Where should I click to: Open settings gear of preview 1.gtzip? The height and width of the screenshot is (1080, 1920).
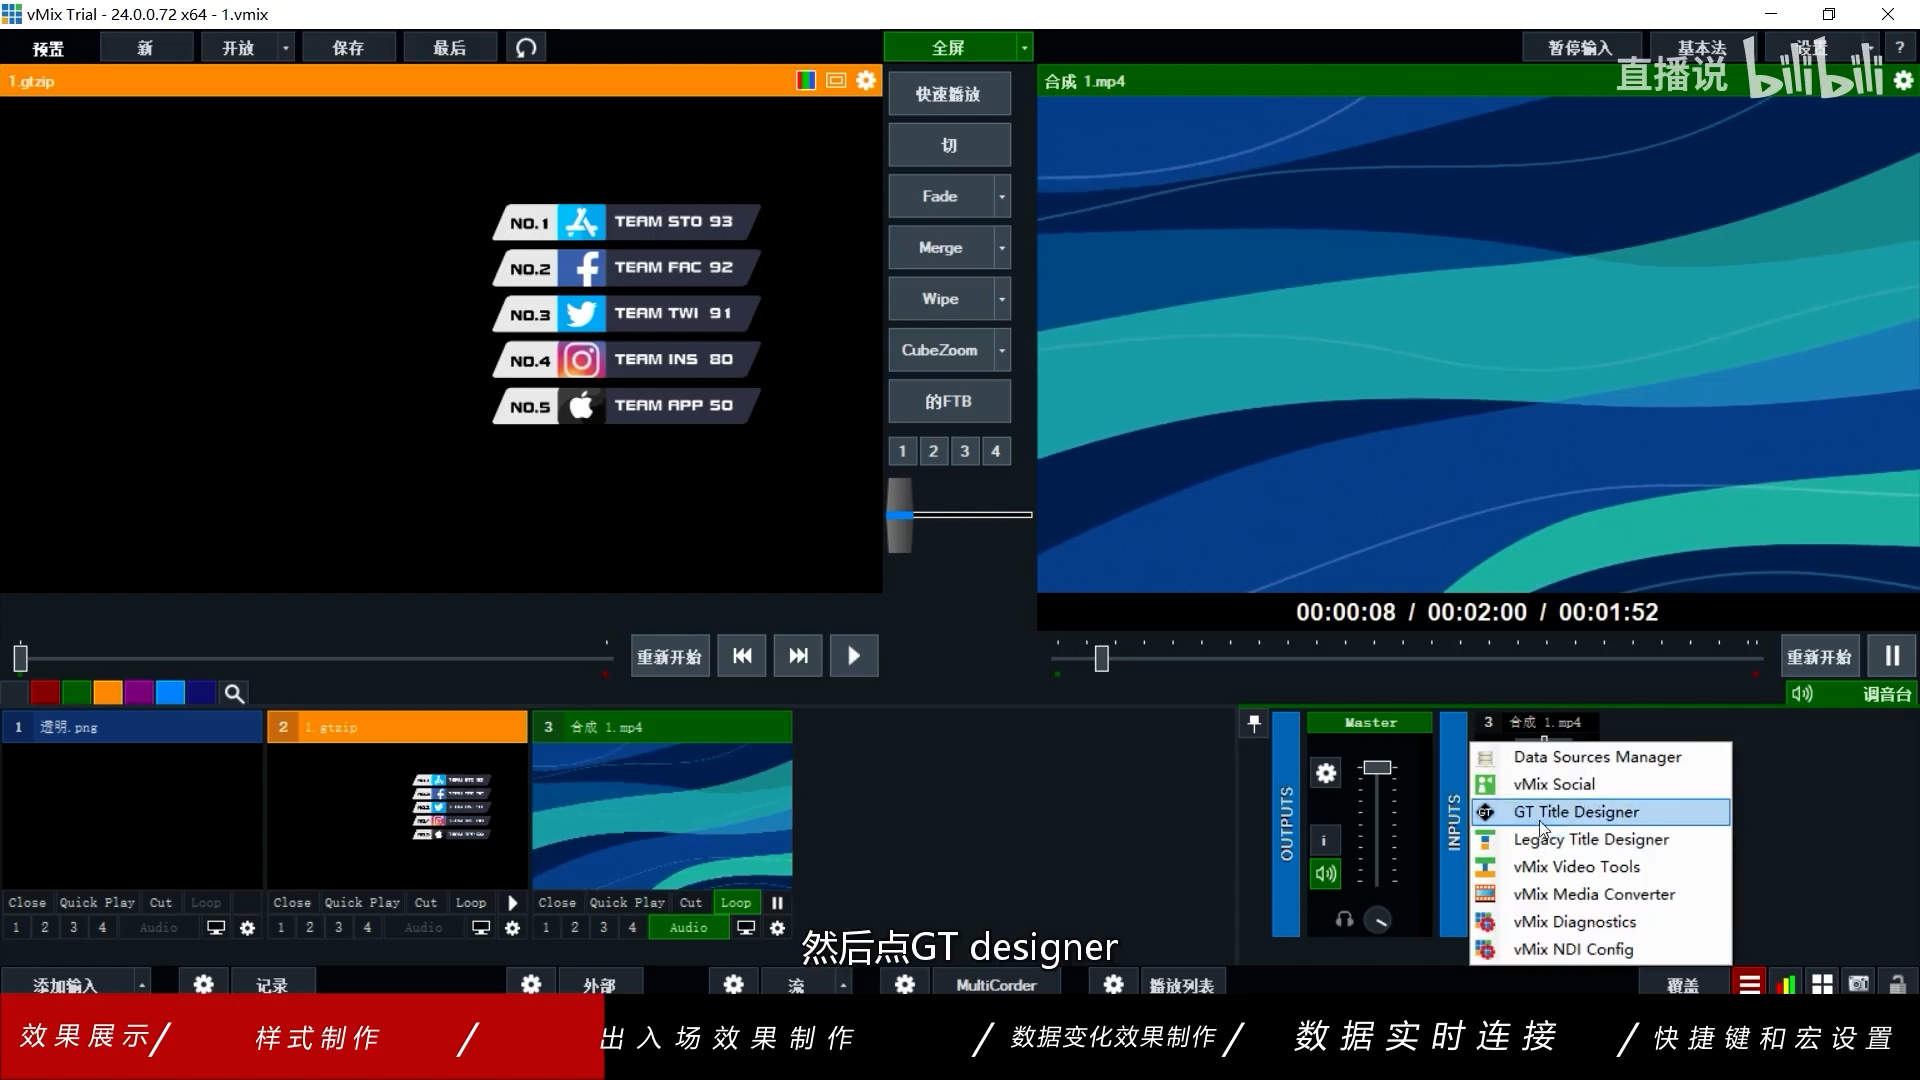(x=866, y=81)
